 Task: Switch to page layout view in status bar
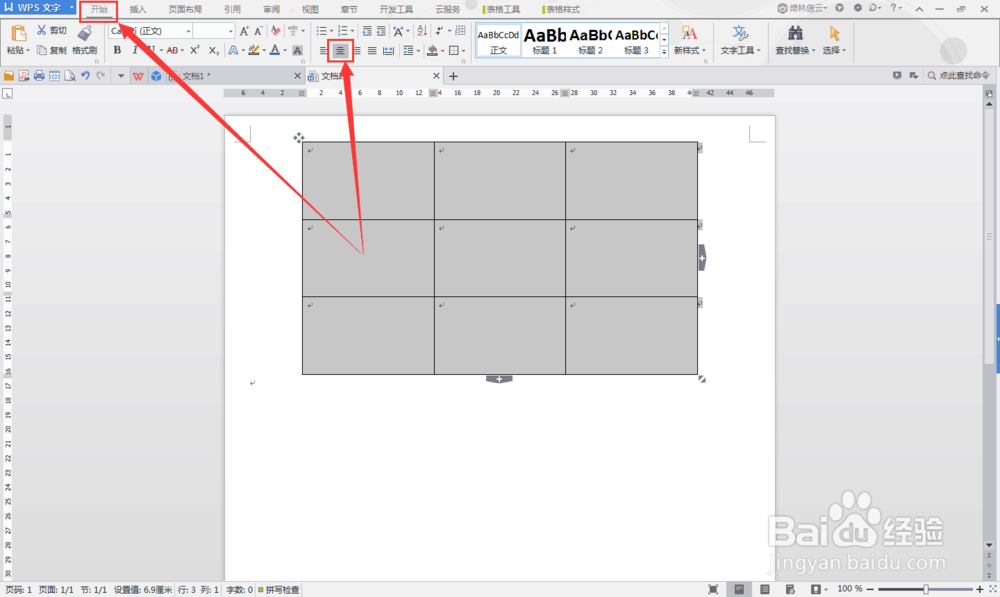pyautogui.click(x=739, y=589)
